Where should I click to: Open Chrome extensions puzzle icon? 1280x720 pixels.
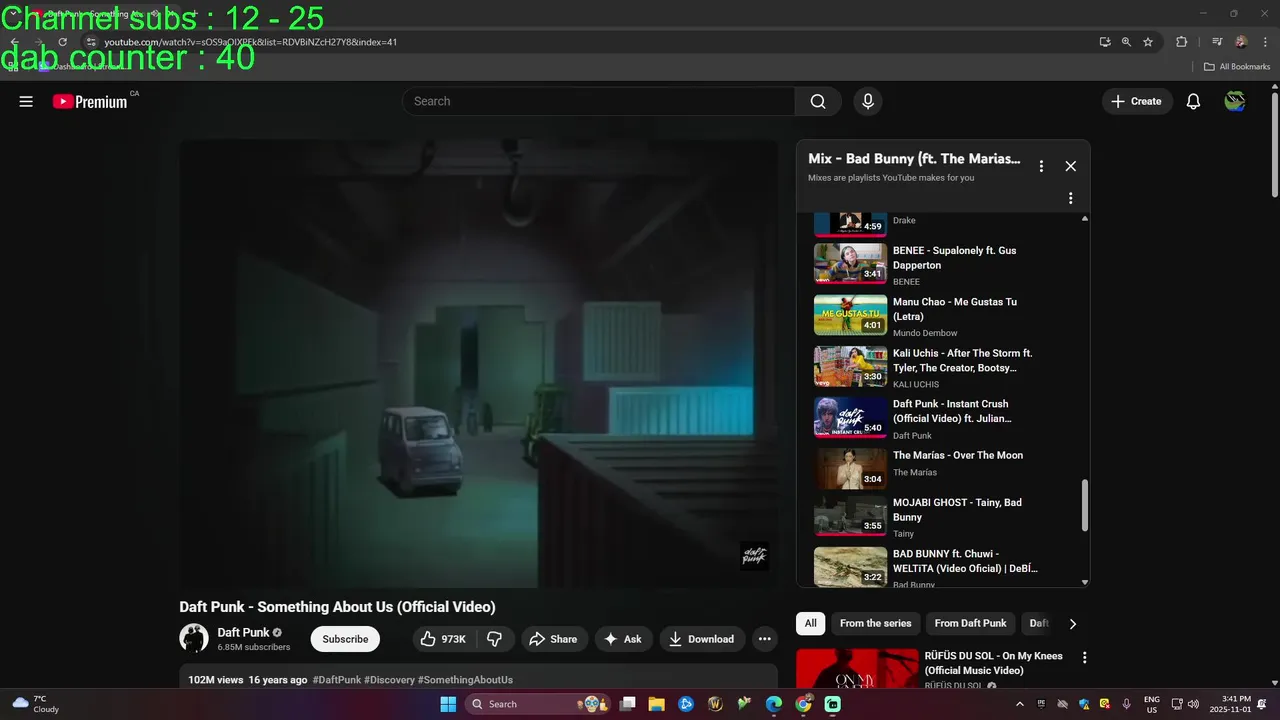[1181, 42]
